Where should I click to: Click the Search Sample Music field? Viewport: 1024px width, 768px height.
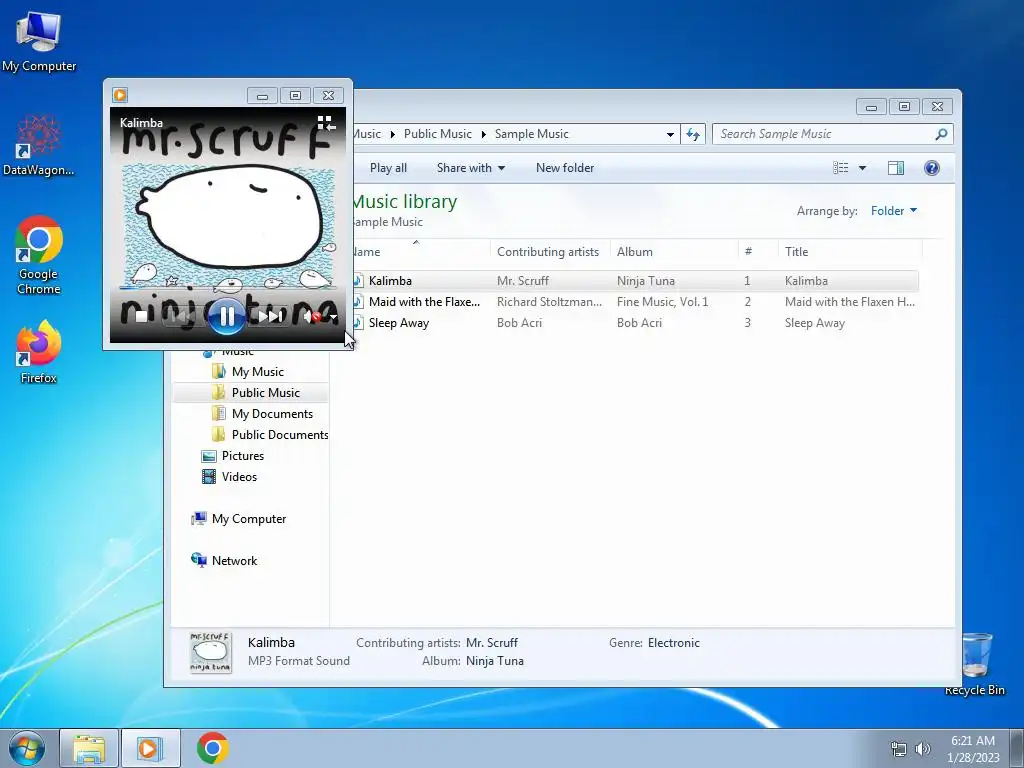pos(824,134)
